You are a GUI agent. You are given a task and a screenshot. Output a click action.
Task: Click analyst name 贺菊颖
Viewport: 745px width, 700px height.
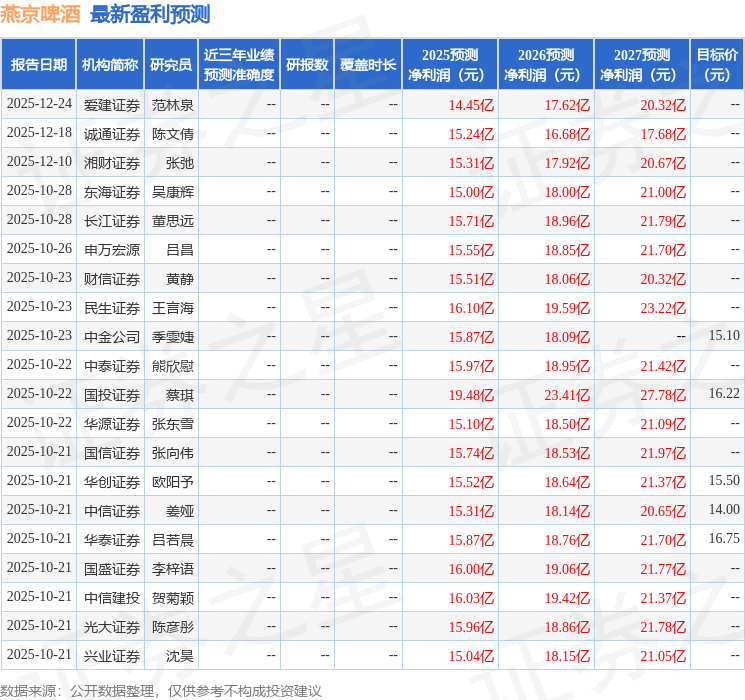point(173,597)
